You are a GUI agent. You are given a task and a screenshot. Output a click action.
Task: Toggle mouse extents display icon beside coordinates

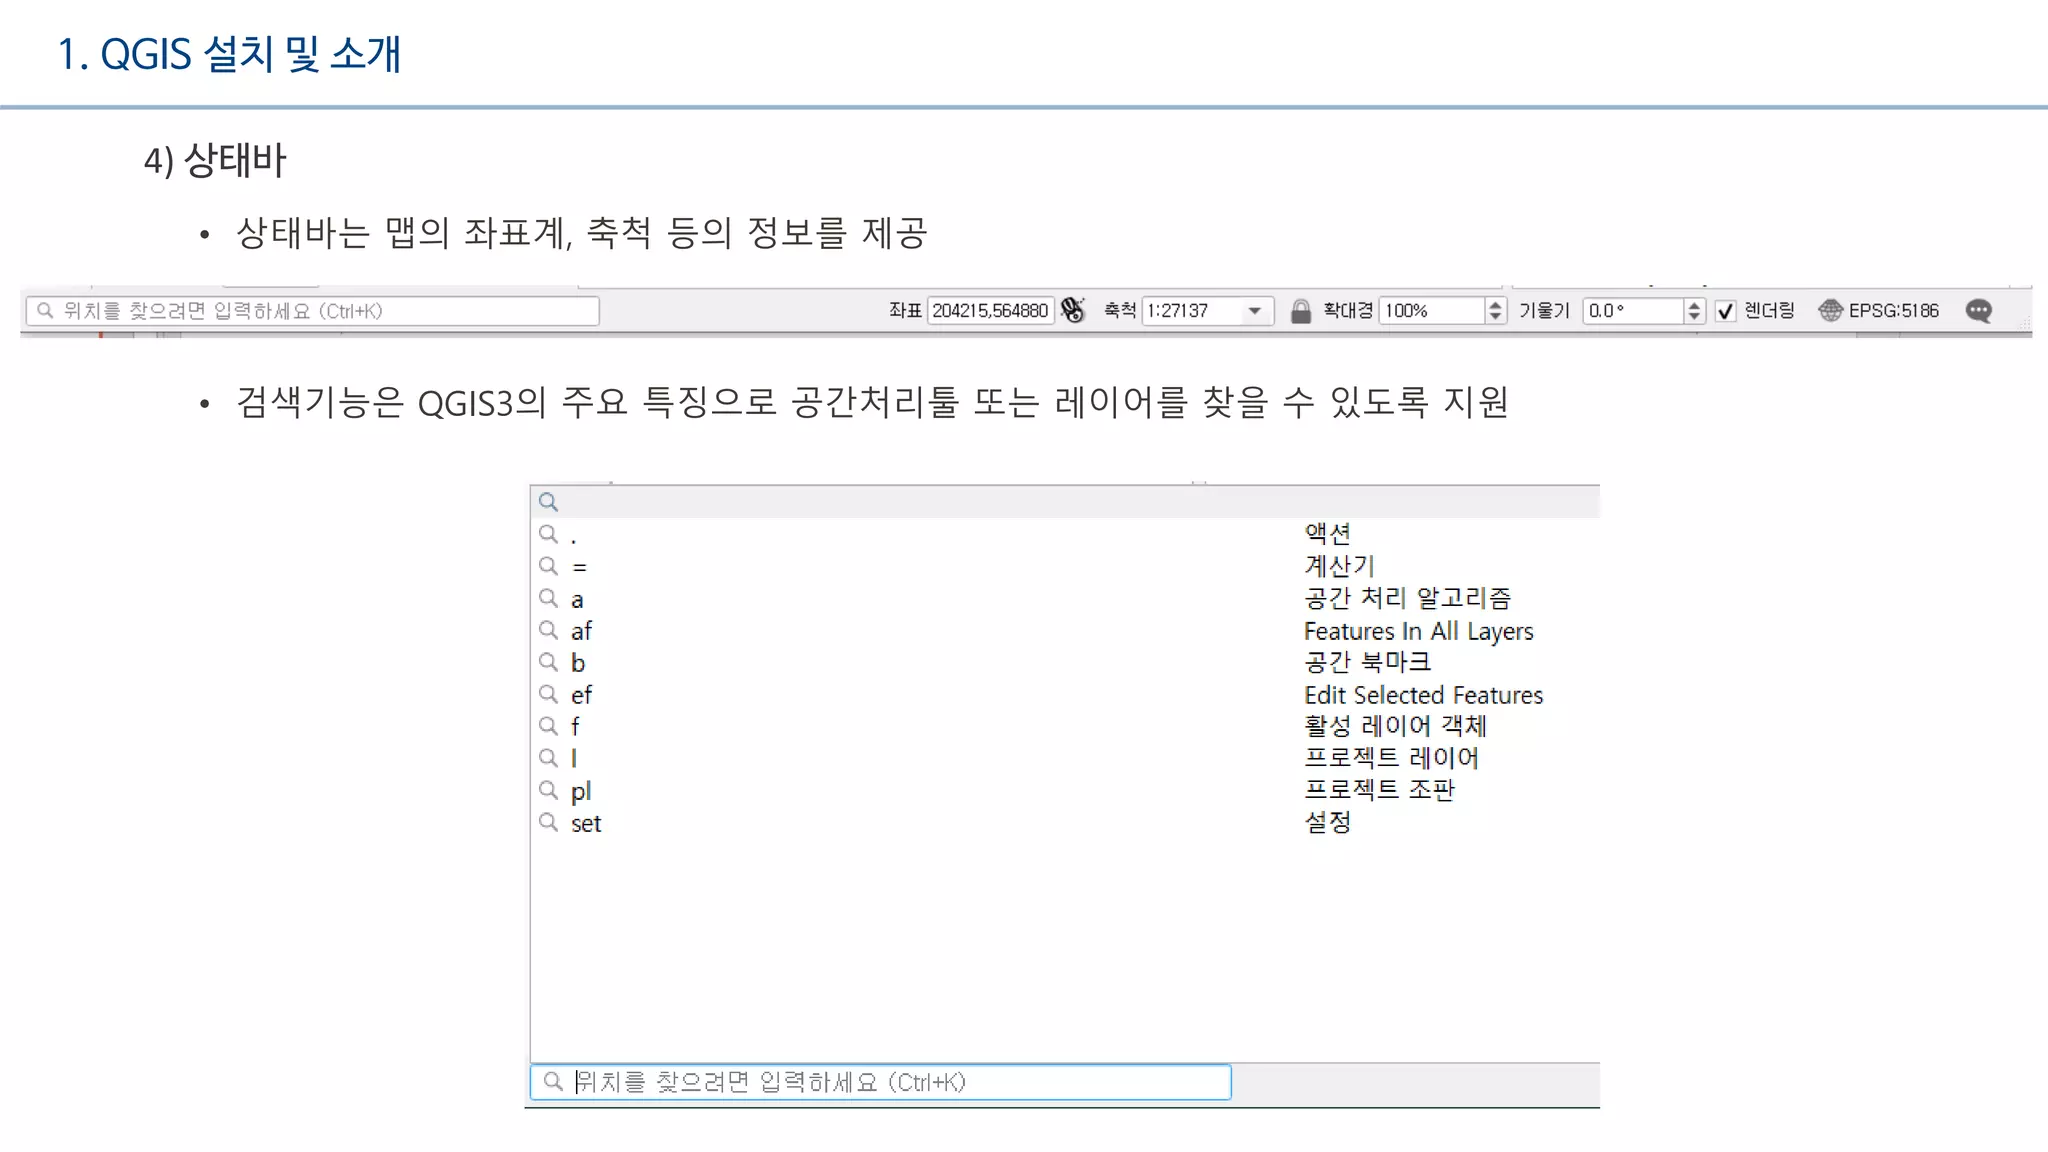pos(1073,310)
